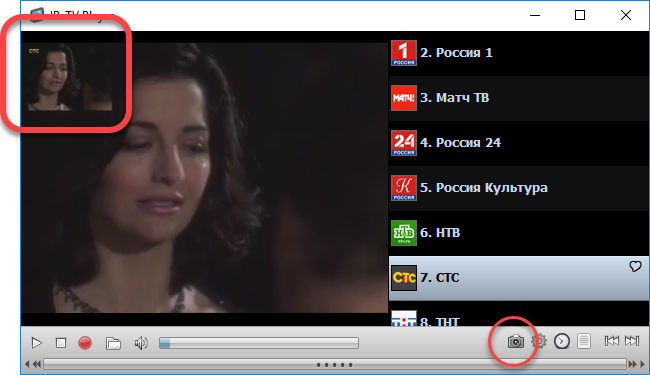Image resolution: width=650 pixels, height=375 pixels.
Task: Start recording with the red button
Action: point(85,343)
